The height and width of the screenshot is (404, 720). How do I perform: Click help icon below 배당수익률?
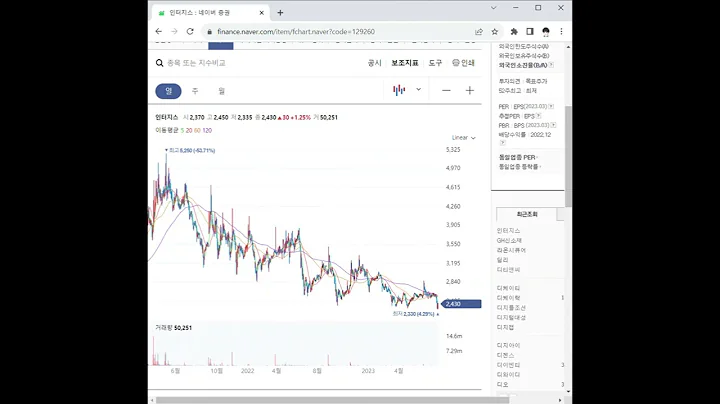point(502,143)
